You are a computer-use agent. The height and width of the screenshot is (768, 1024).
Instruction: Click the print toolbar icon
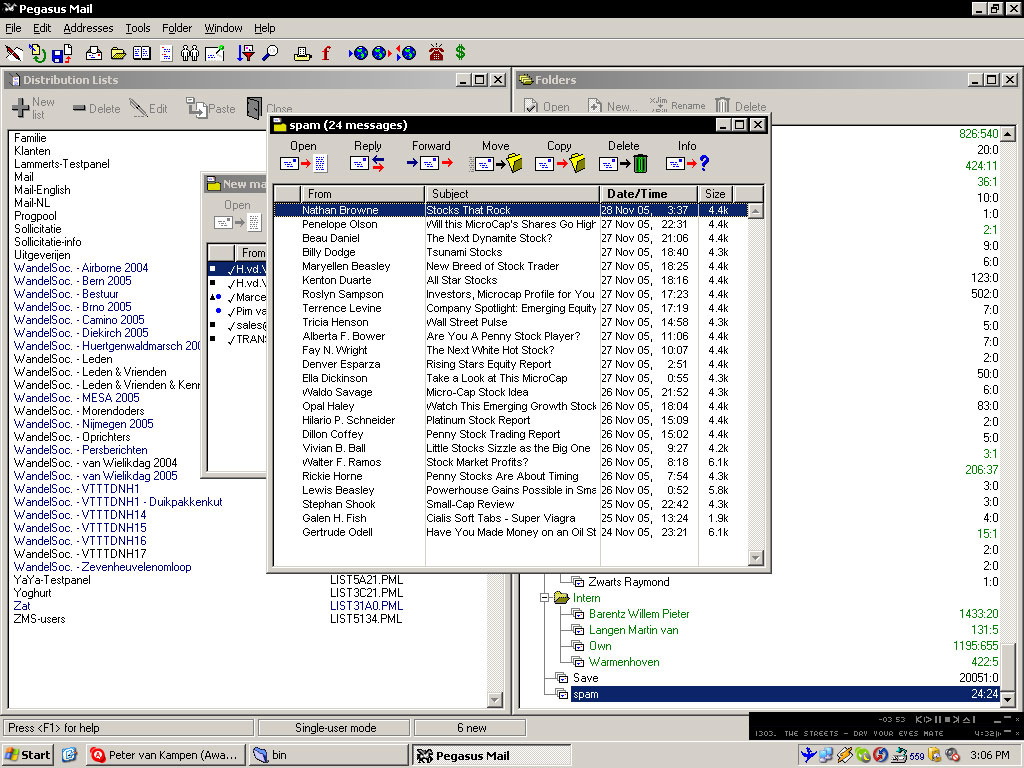(302, 54)
